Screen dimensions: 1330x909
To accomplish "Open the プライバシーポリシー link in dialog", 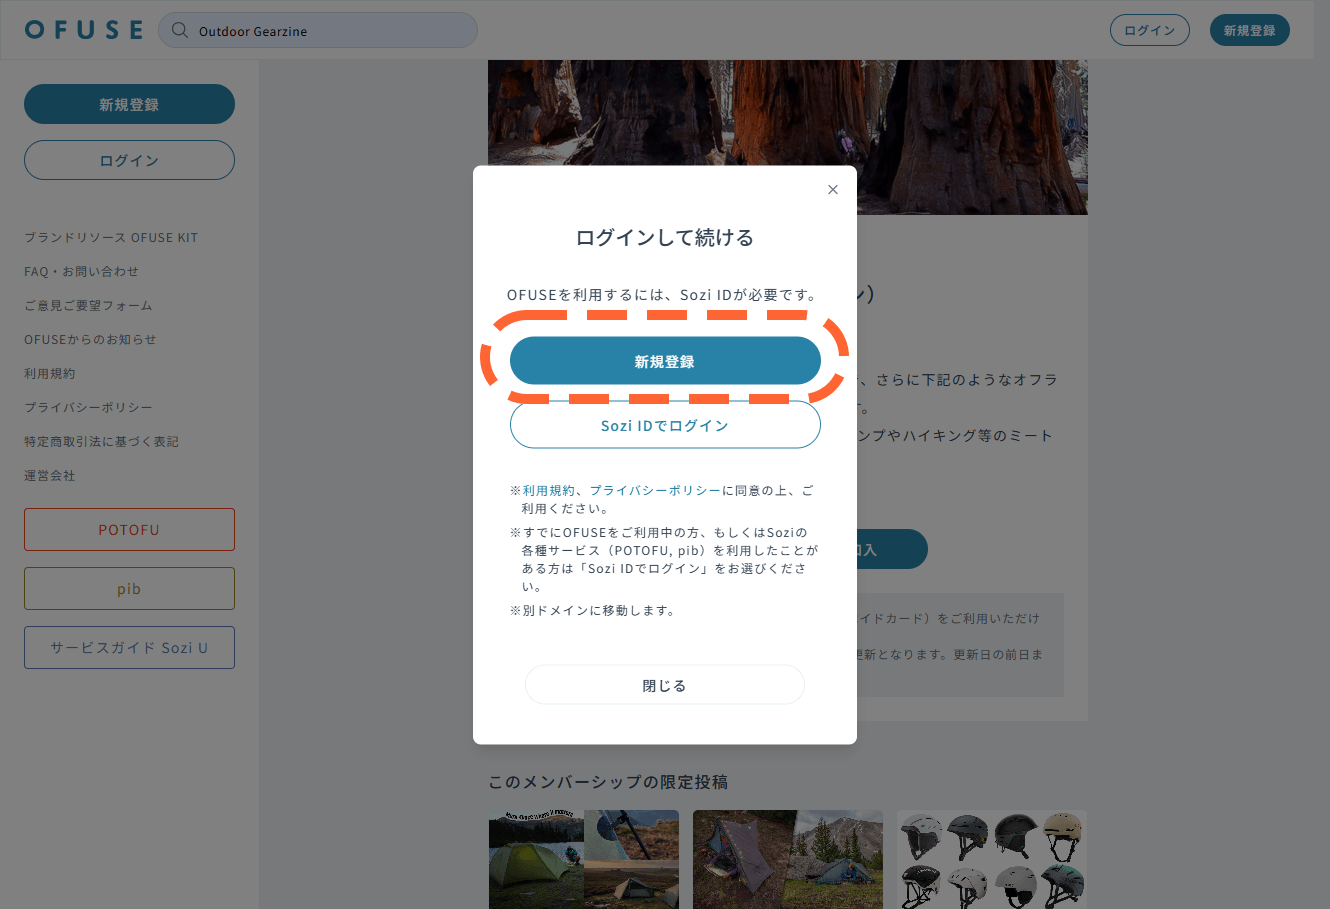I will click(x=654, y=490).
